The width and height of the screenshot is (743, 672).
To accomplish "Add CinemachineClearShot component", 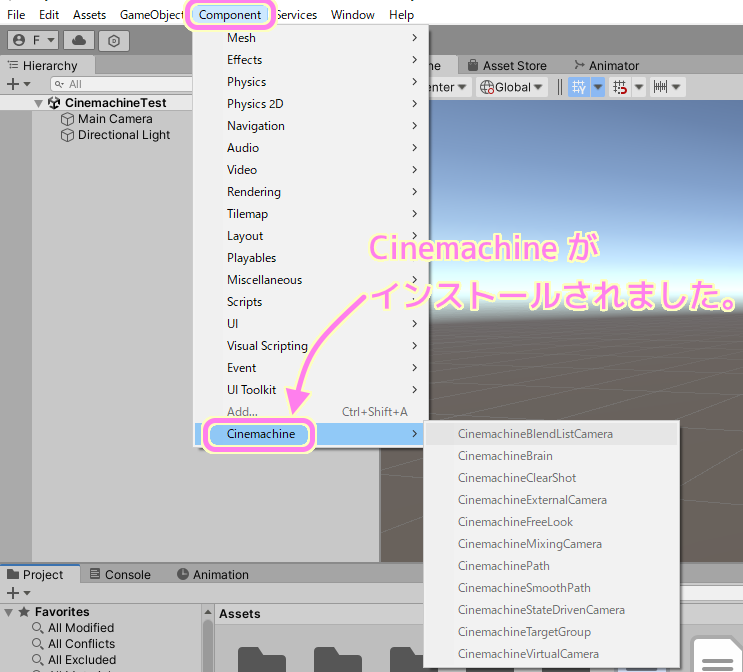I will [552, 478].
